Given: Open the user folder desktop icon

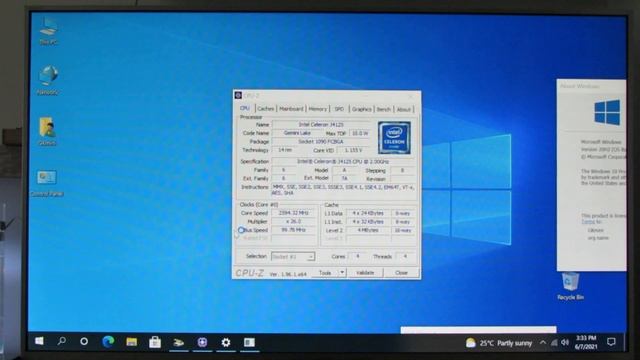Looking at the screenshot, I should pyautogui.click(x=47, y=131).
